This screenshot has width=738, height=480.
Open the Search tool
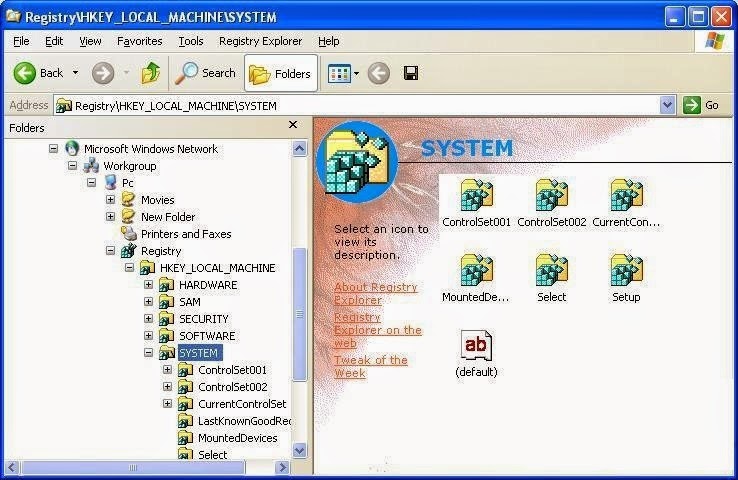click(205, 73)
